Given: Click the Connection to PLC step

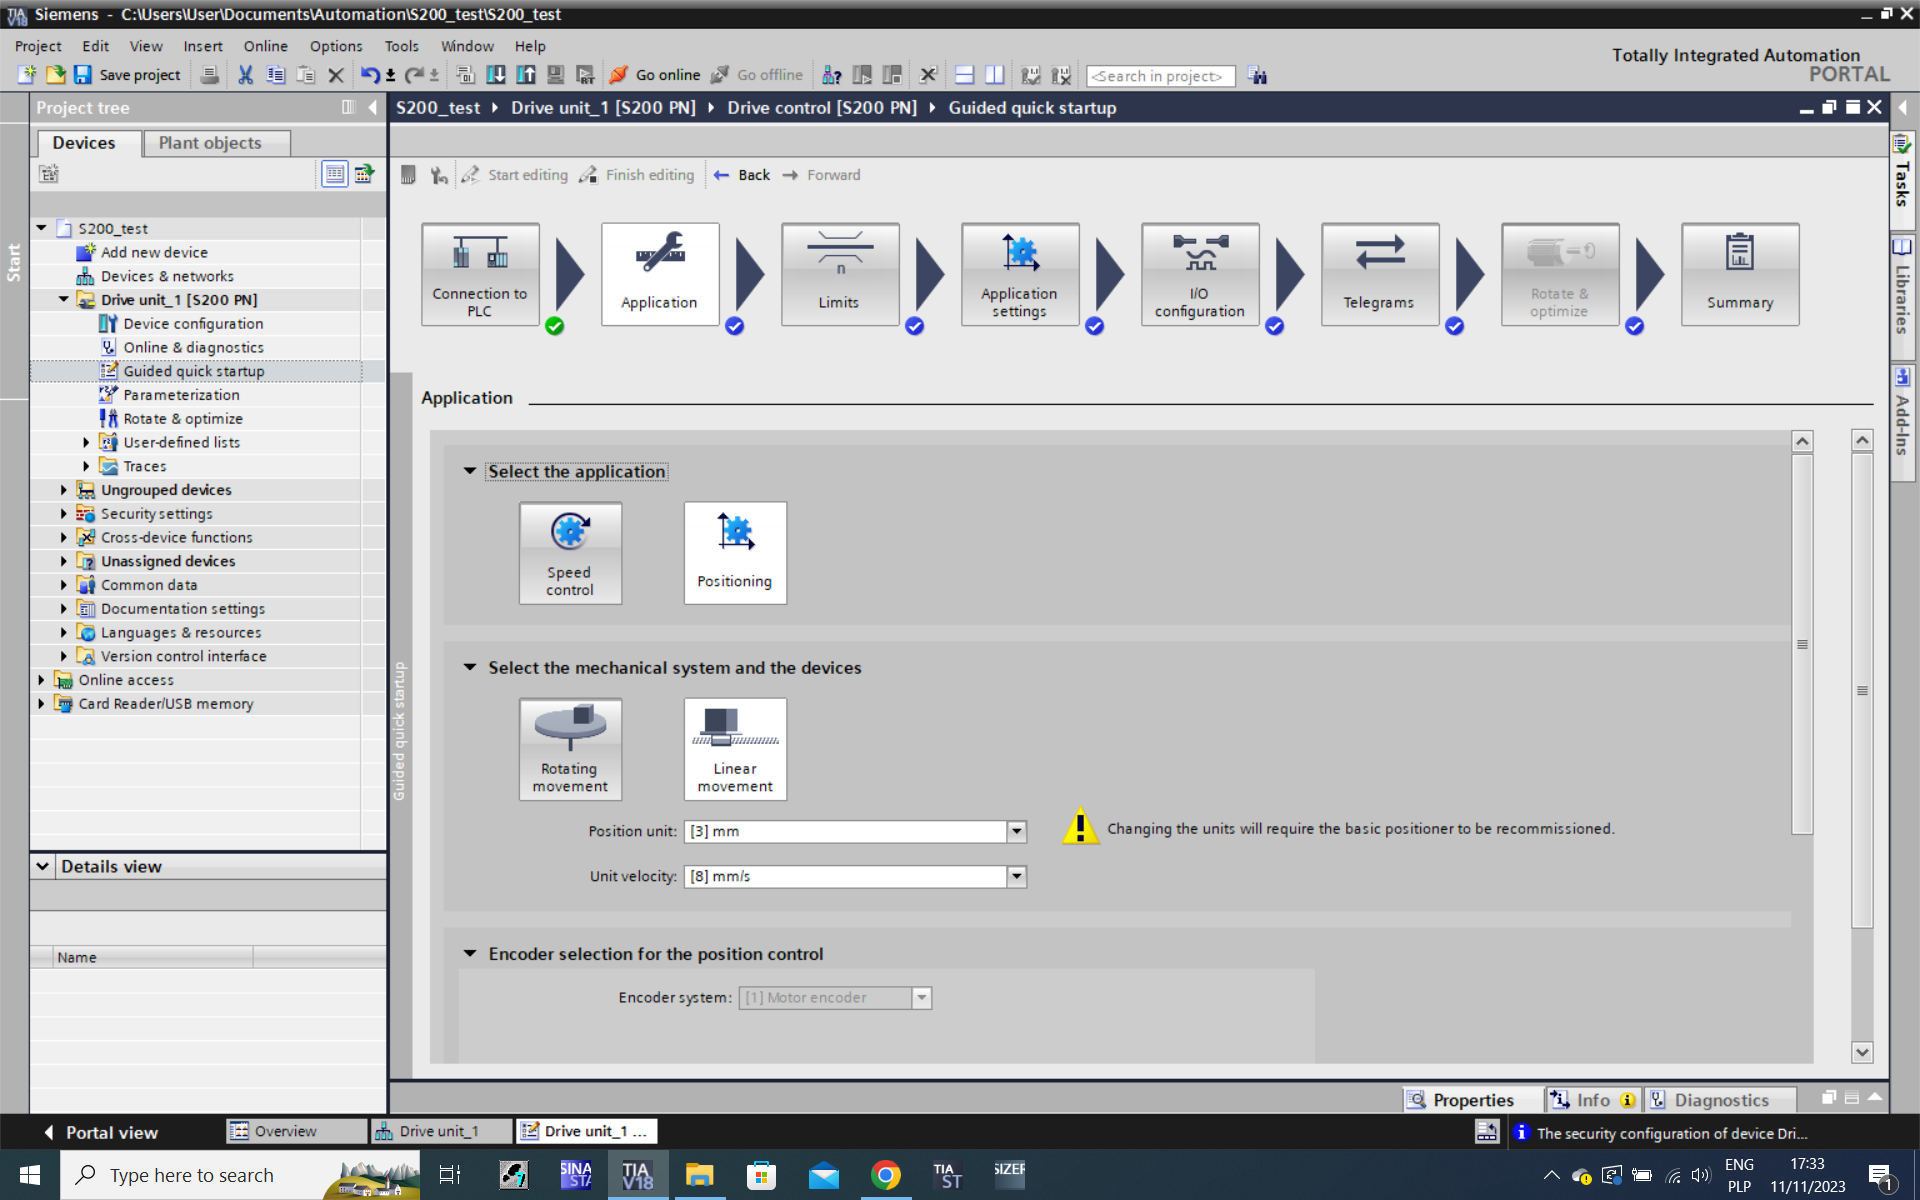Looking at the screenshot, I should (480, 274).
